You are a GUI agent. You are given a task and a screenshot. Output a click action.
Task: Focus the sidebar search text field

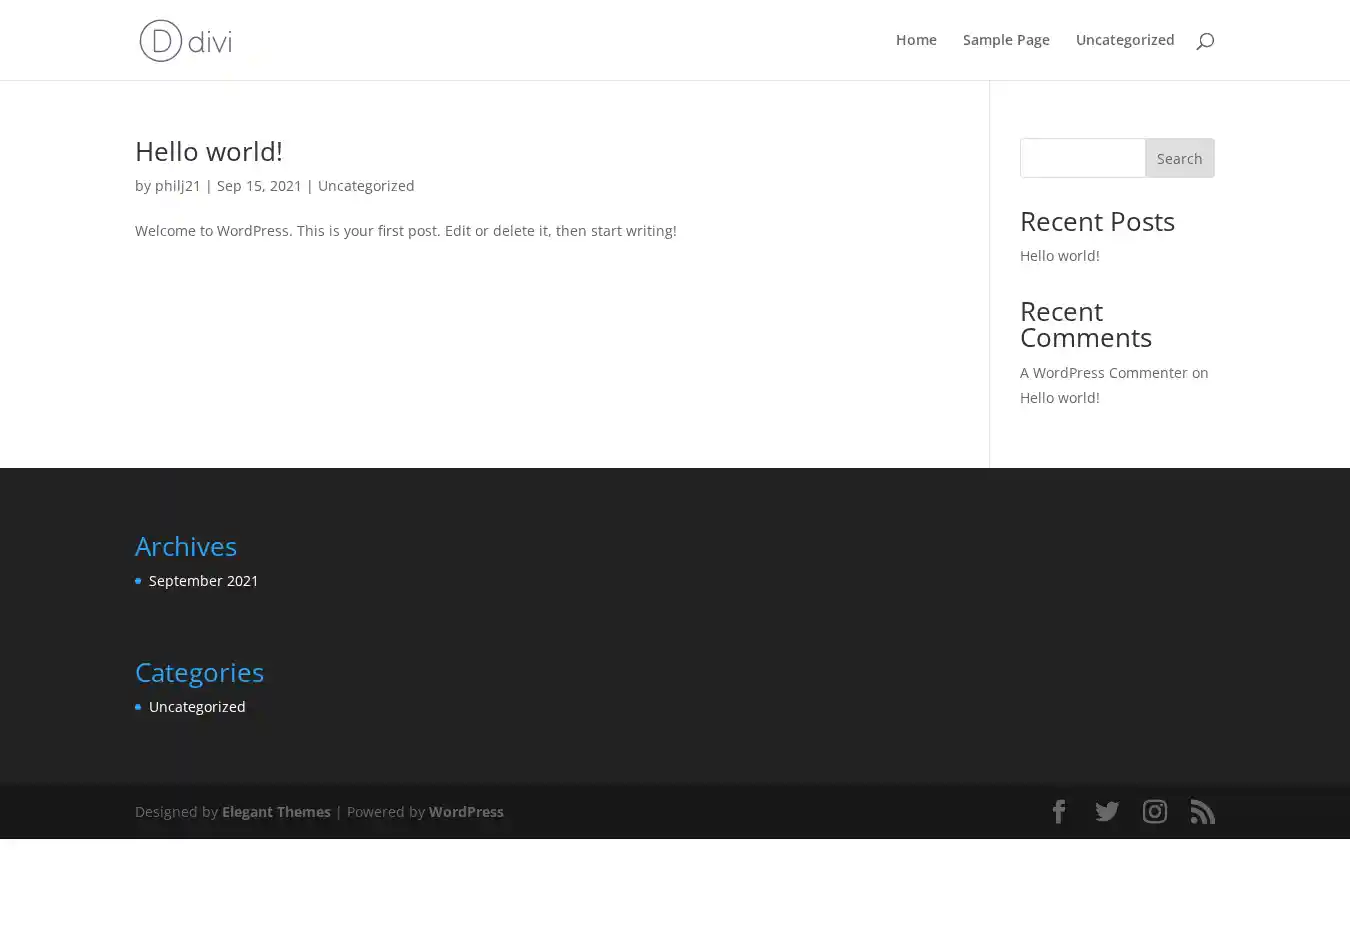pos(1082,158)
